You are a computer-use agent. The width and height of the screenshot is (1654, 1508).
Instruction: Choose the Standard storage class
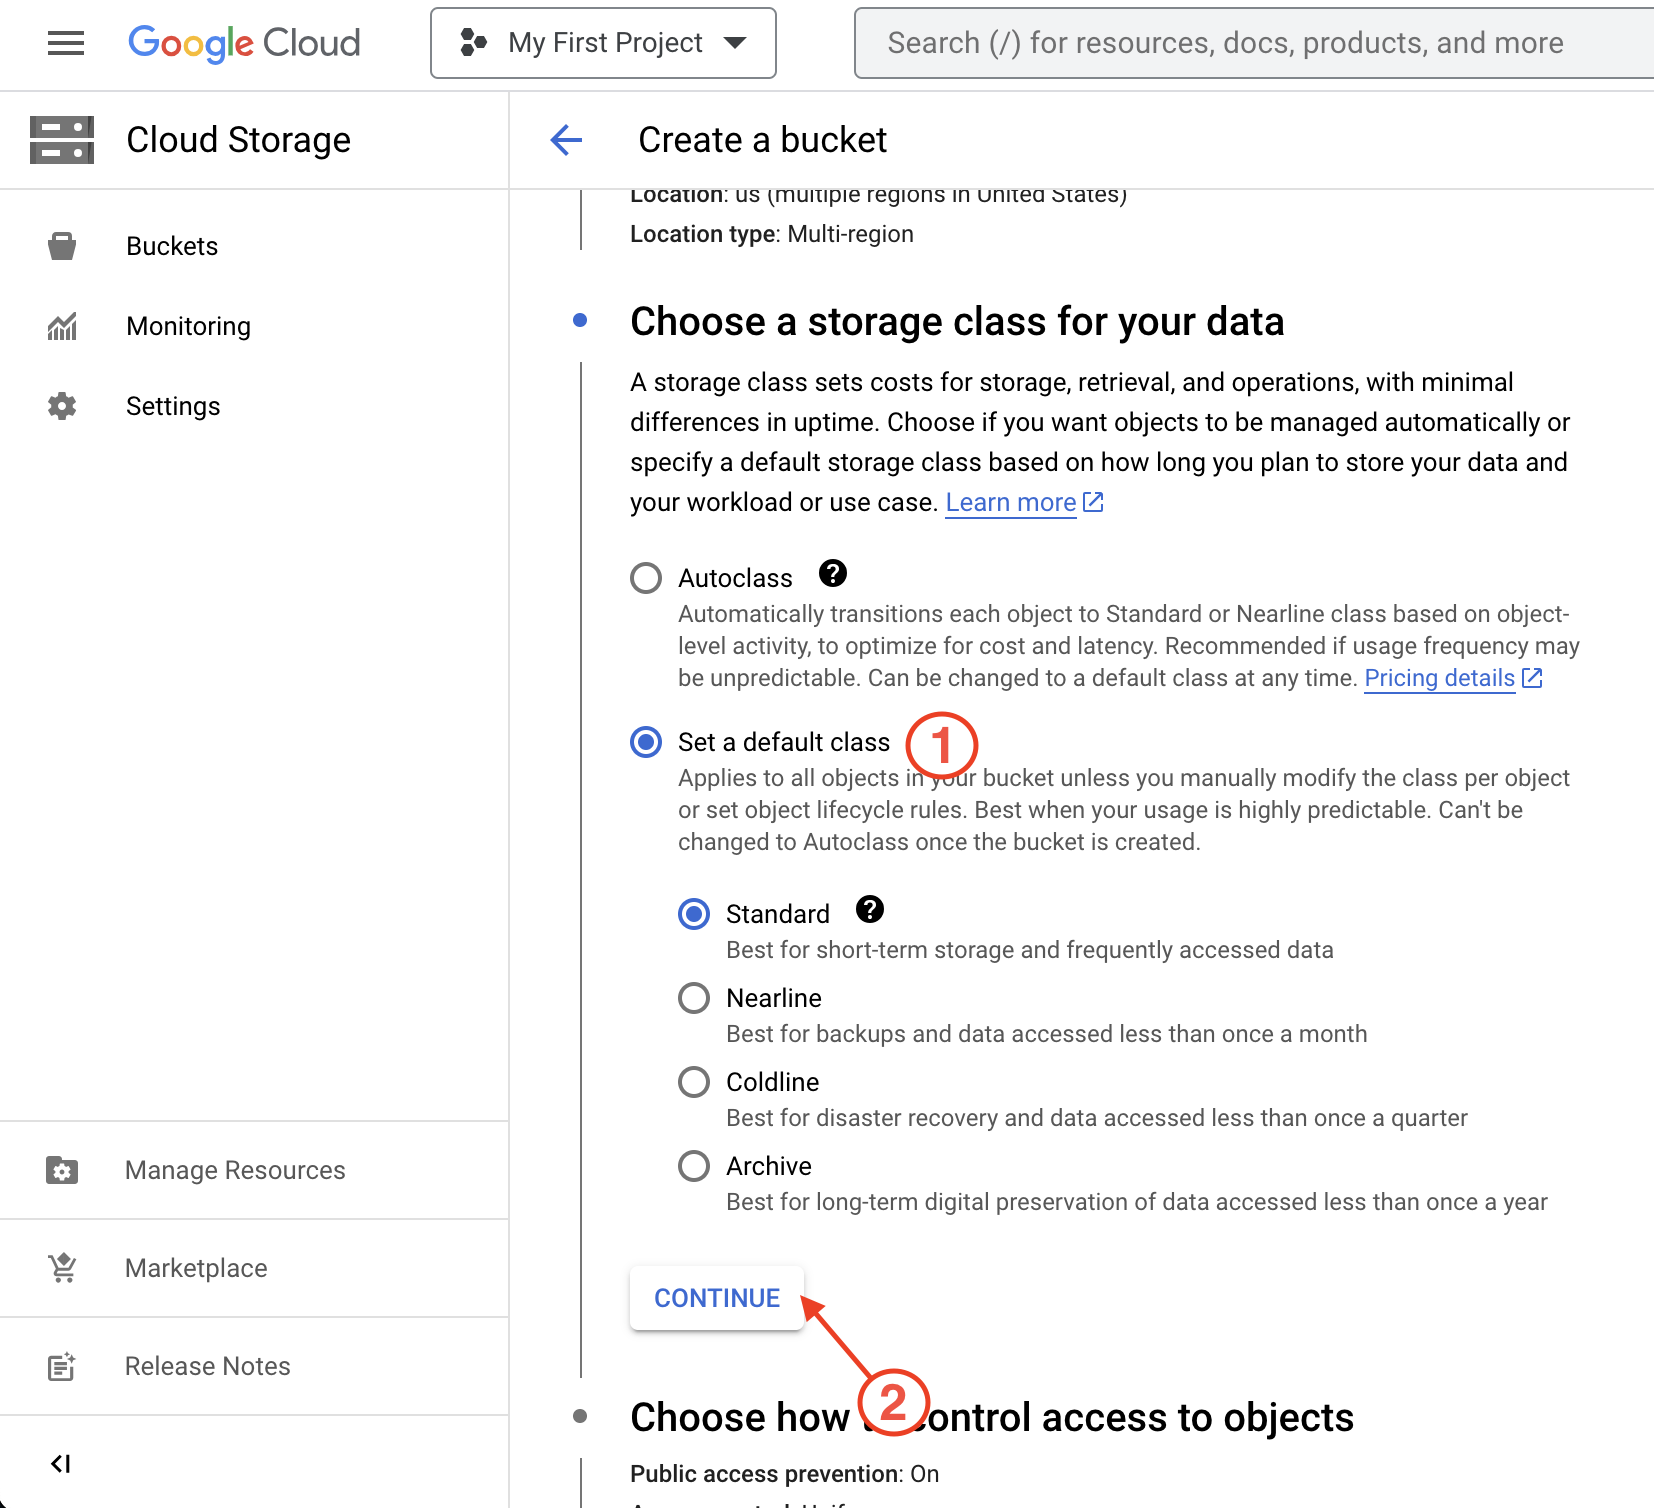(x=694, y=914)
